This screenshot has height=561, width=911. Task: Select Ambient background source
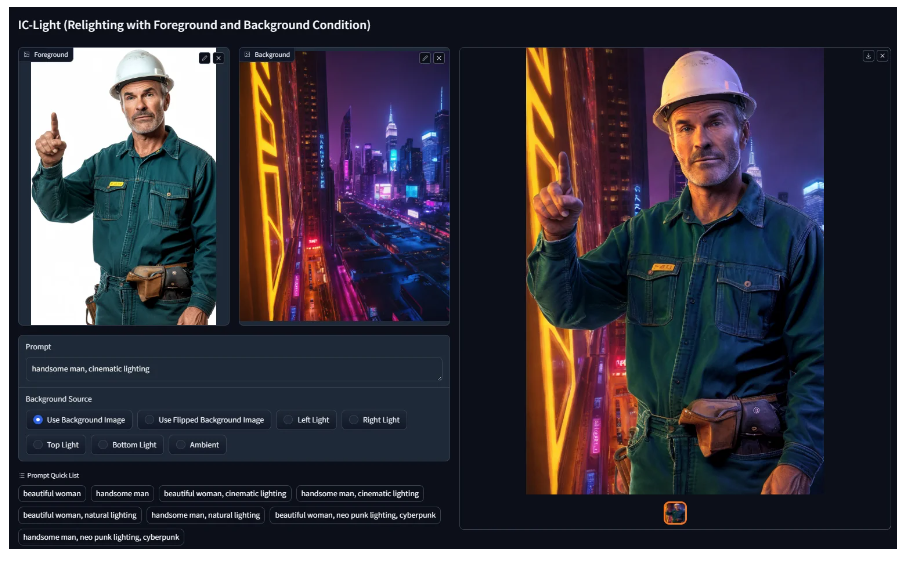[x=181, y=445]
